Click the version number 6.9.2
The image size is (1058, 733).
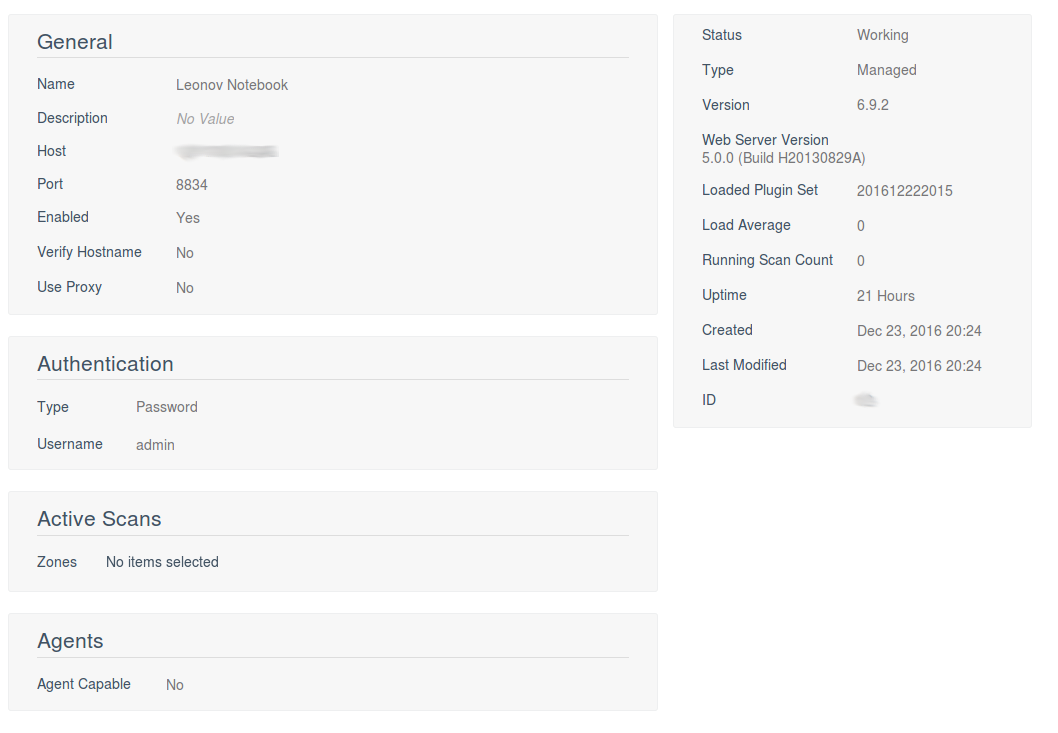pos(872,105)
